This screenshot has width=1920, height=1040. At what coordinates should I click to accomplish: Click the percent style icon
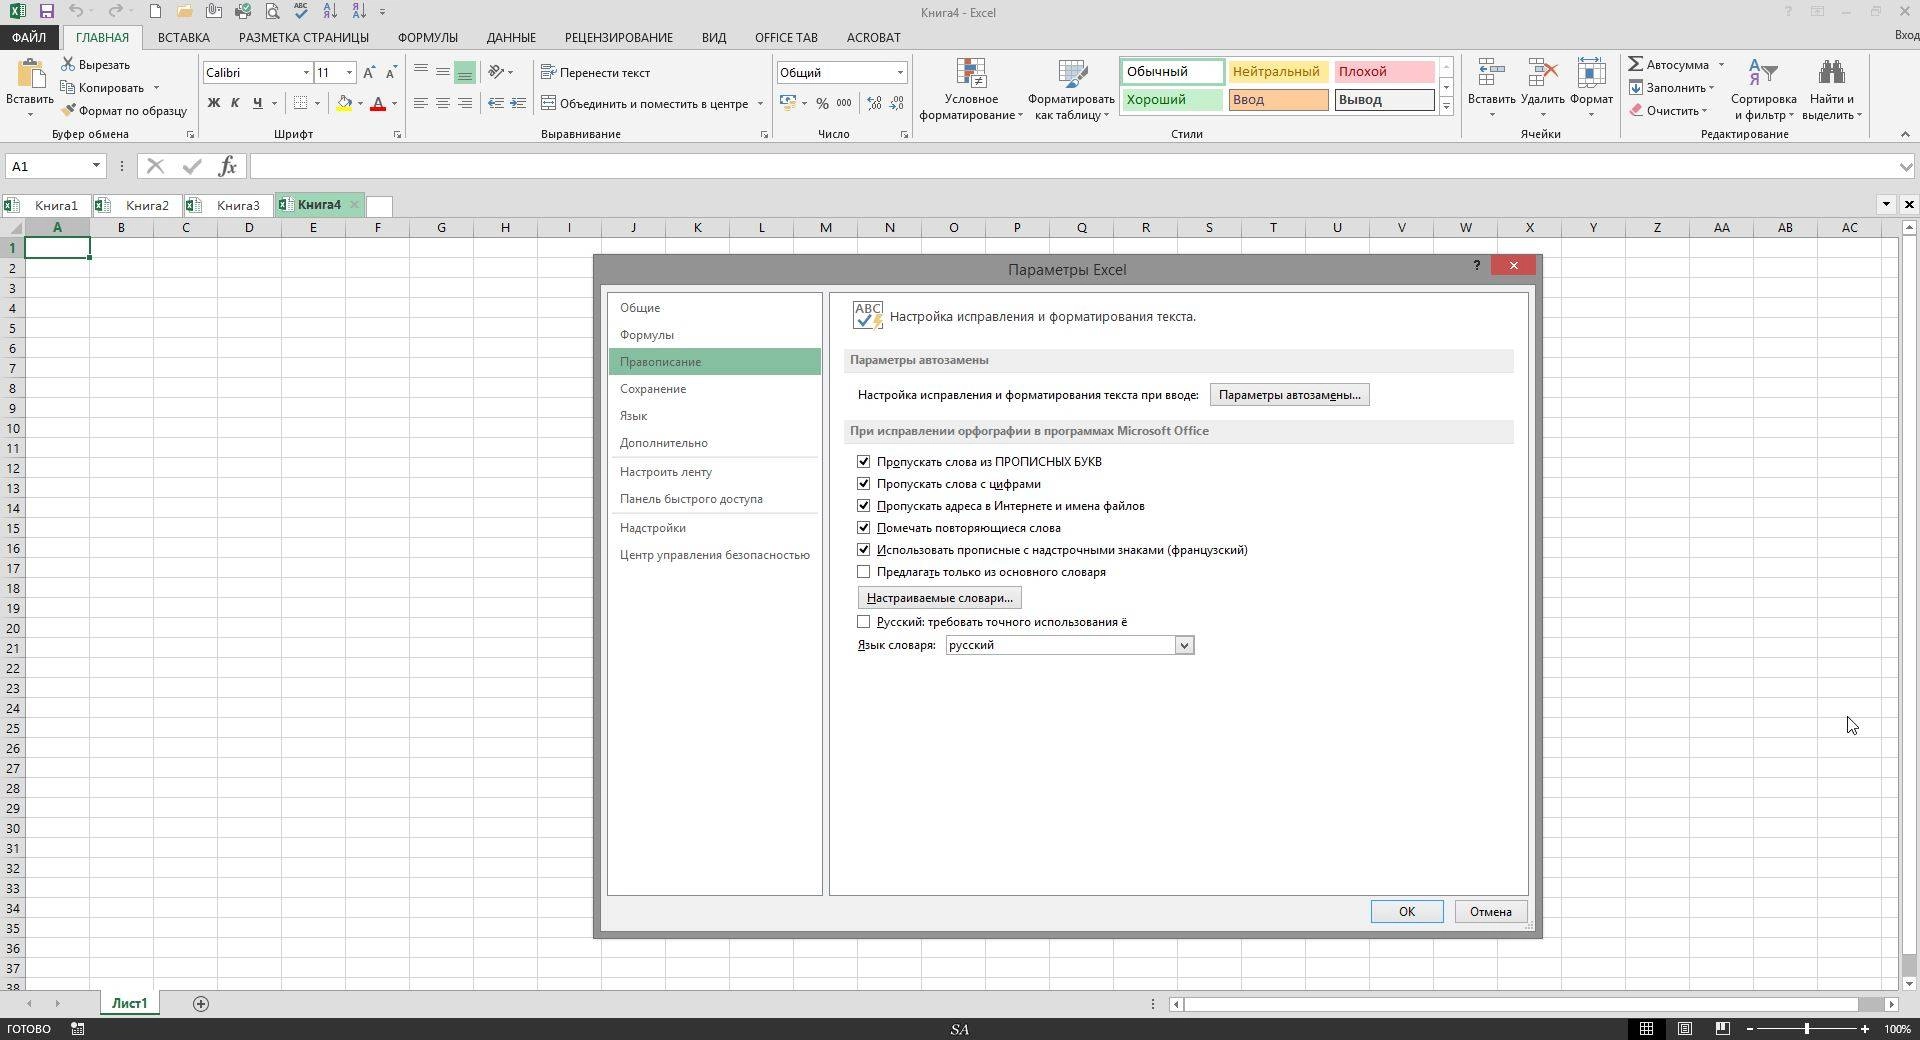[822, 103]
